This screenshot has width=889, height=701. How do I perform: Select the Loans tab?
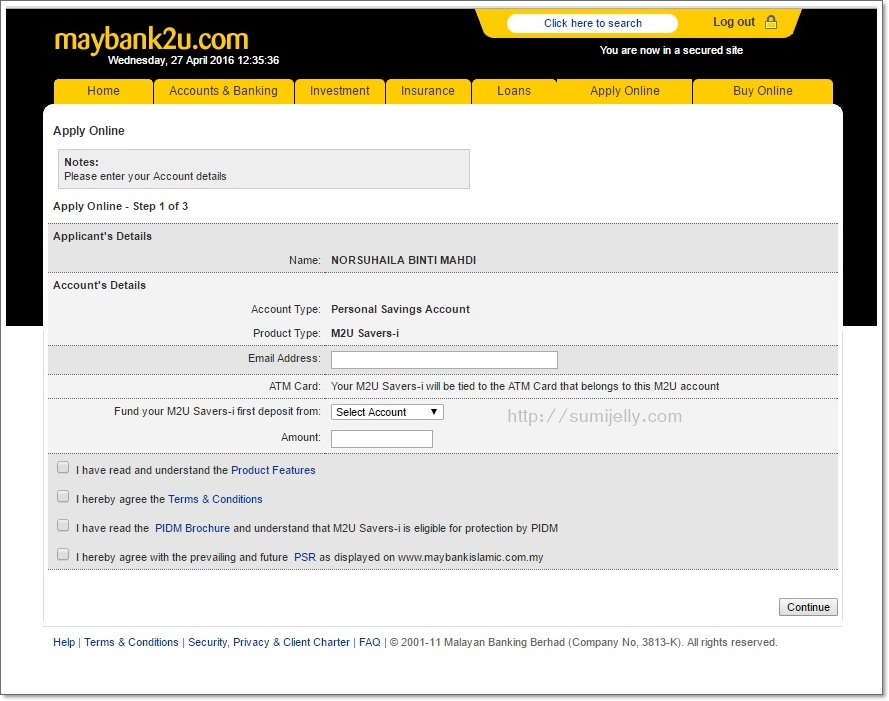coord(514,91)
